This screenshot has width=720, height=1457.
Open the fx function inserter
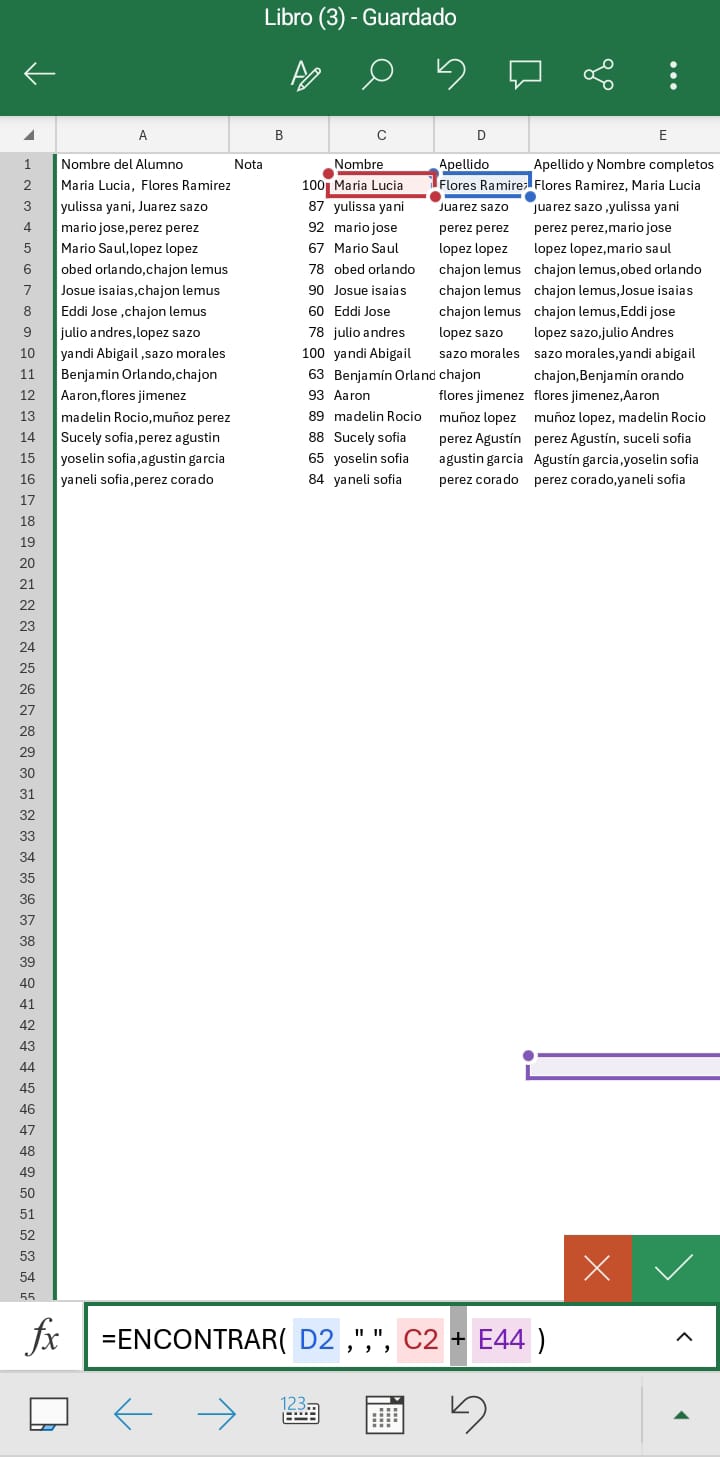point(41,1338)
